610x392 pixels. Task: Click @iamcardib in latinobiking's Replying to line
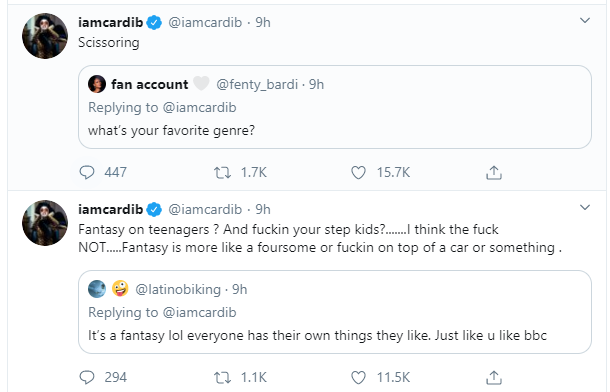[199, 312]
